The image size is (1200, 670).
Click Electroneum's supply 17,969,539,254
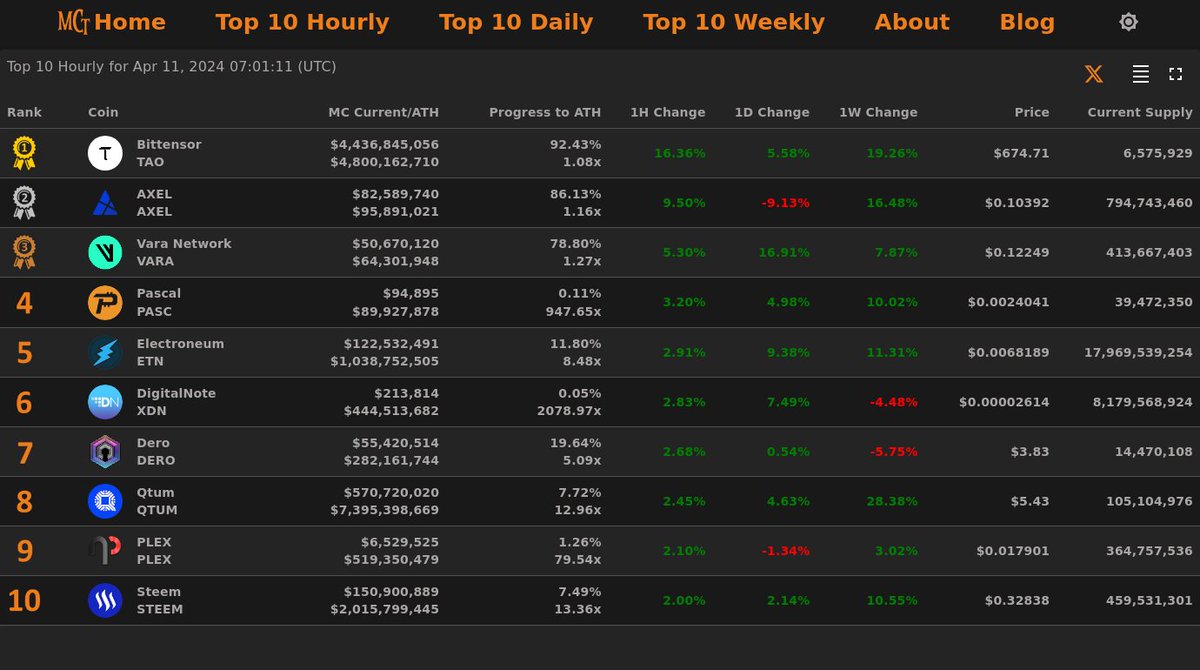(1138, 352)
